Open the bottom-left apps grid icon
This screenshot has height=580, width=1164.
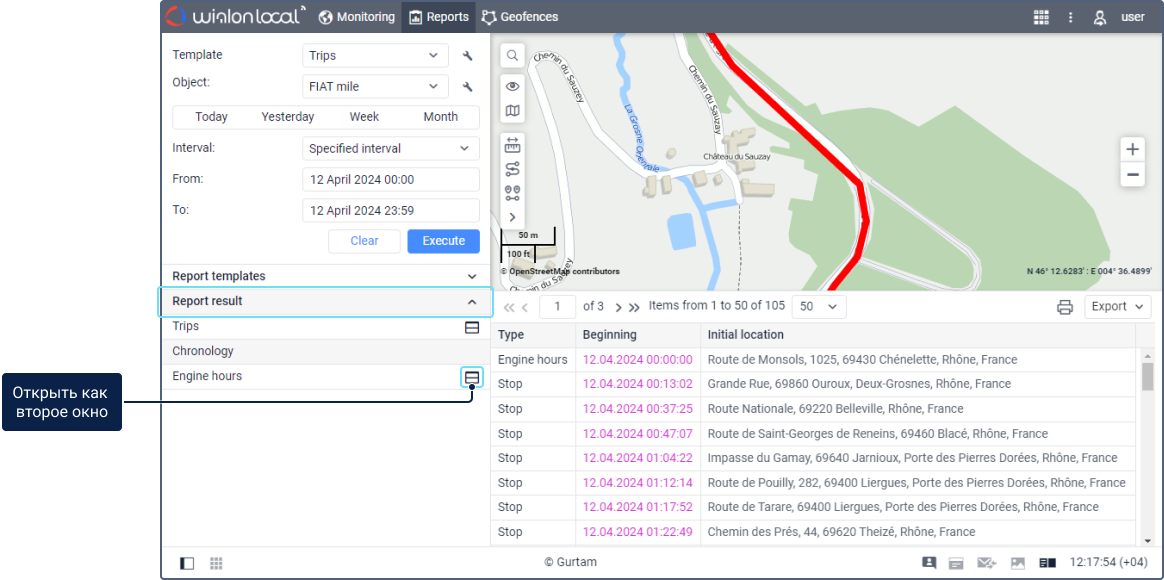pos(216,563)
